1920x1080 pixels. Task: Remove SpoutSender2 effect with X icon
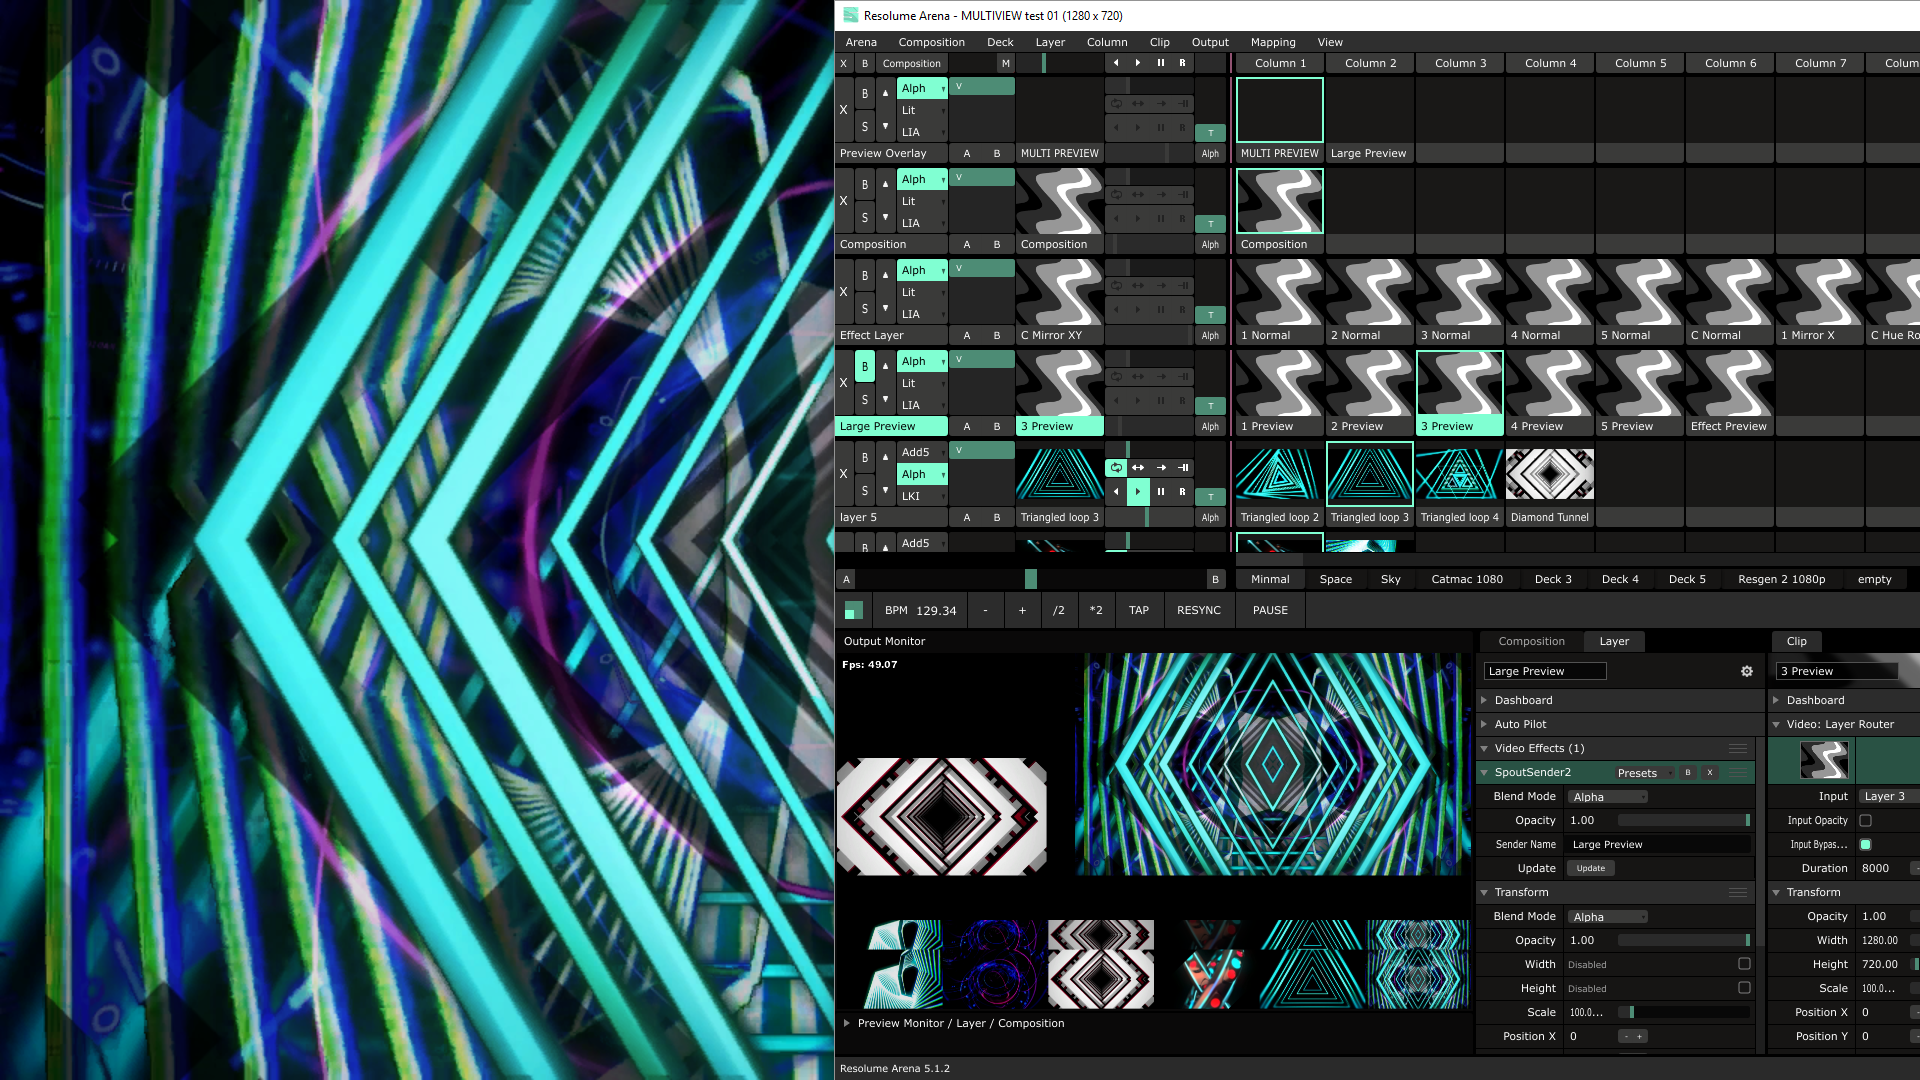click(1710, 772)
